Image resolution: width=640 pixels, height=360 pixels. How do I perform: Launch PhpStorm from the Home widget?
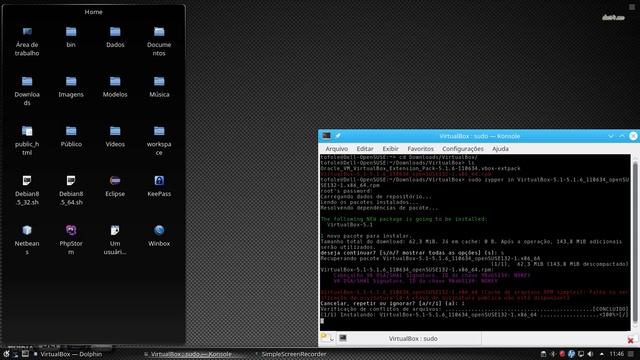point(71,240)
